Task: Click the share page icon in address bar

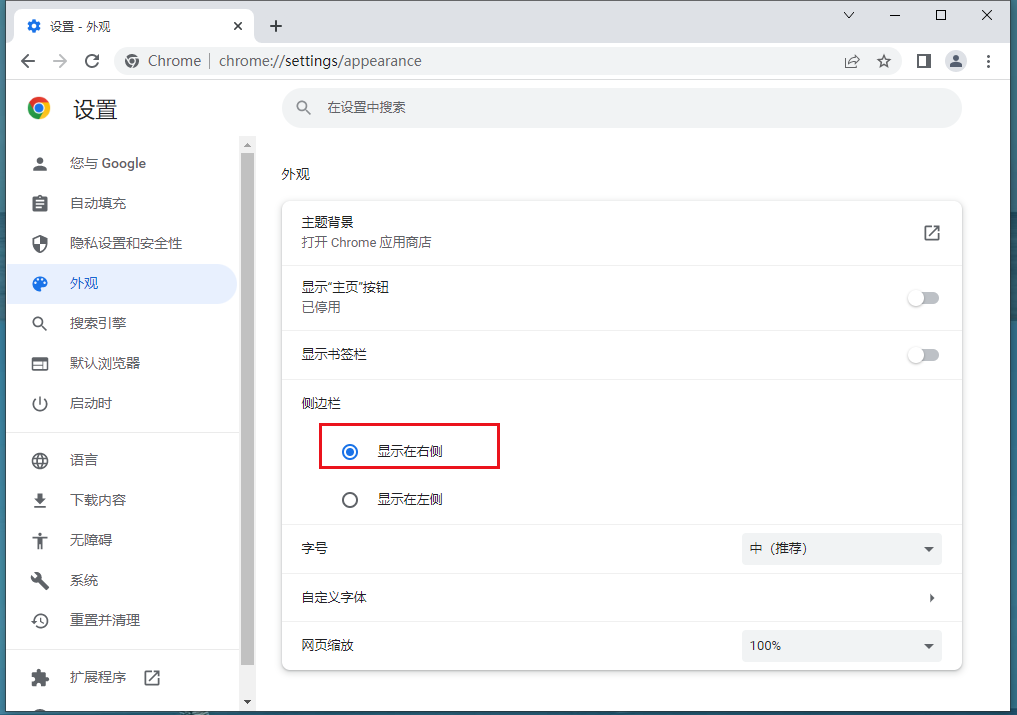Action: 852,62
